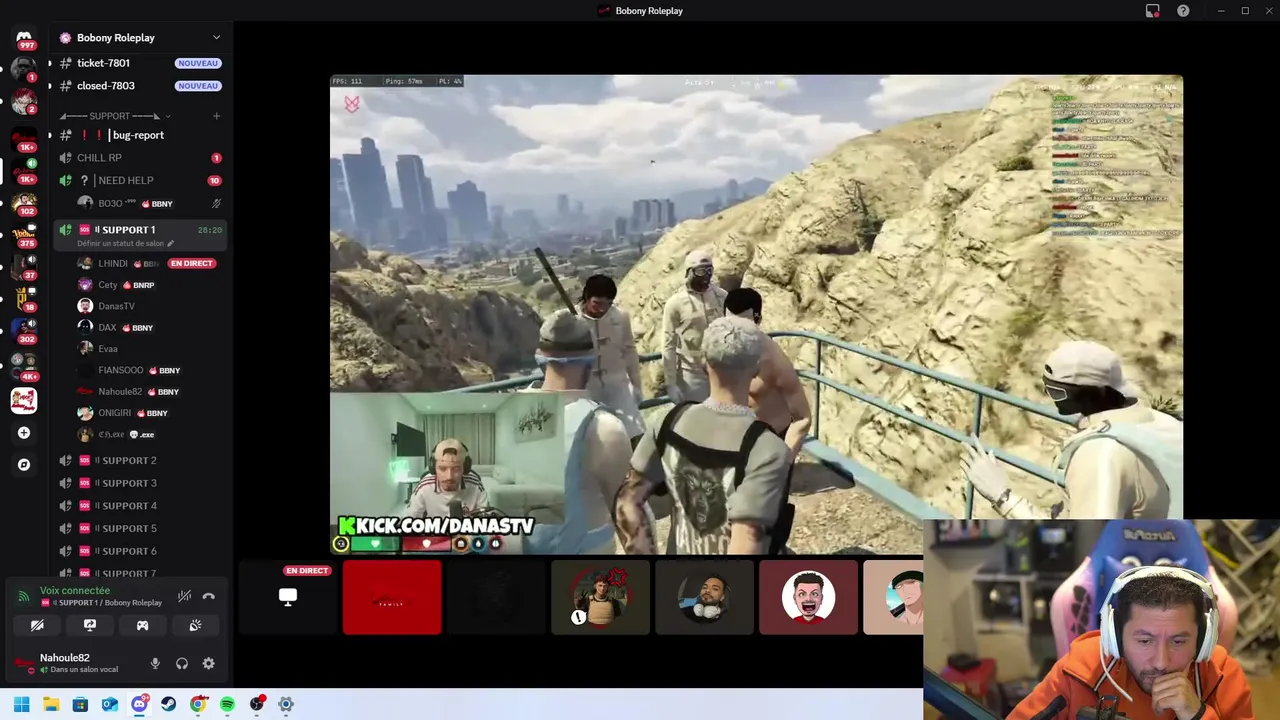The width and height of the screenshot is (1280, 720).
Task: Select the red FAMILY participant tile
Action: [392, 597]
